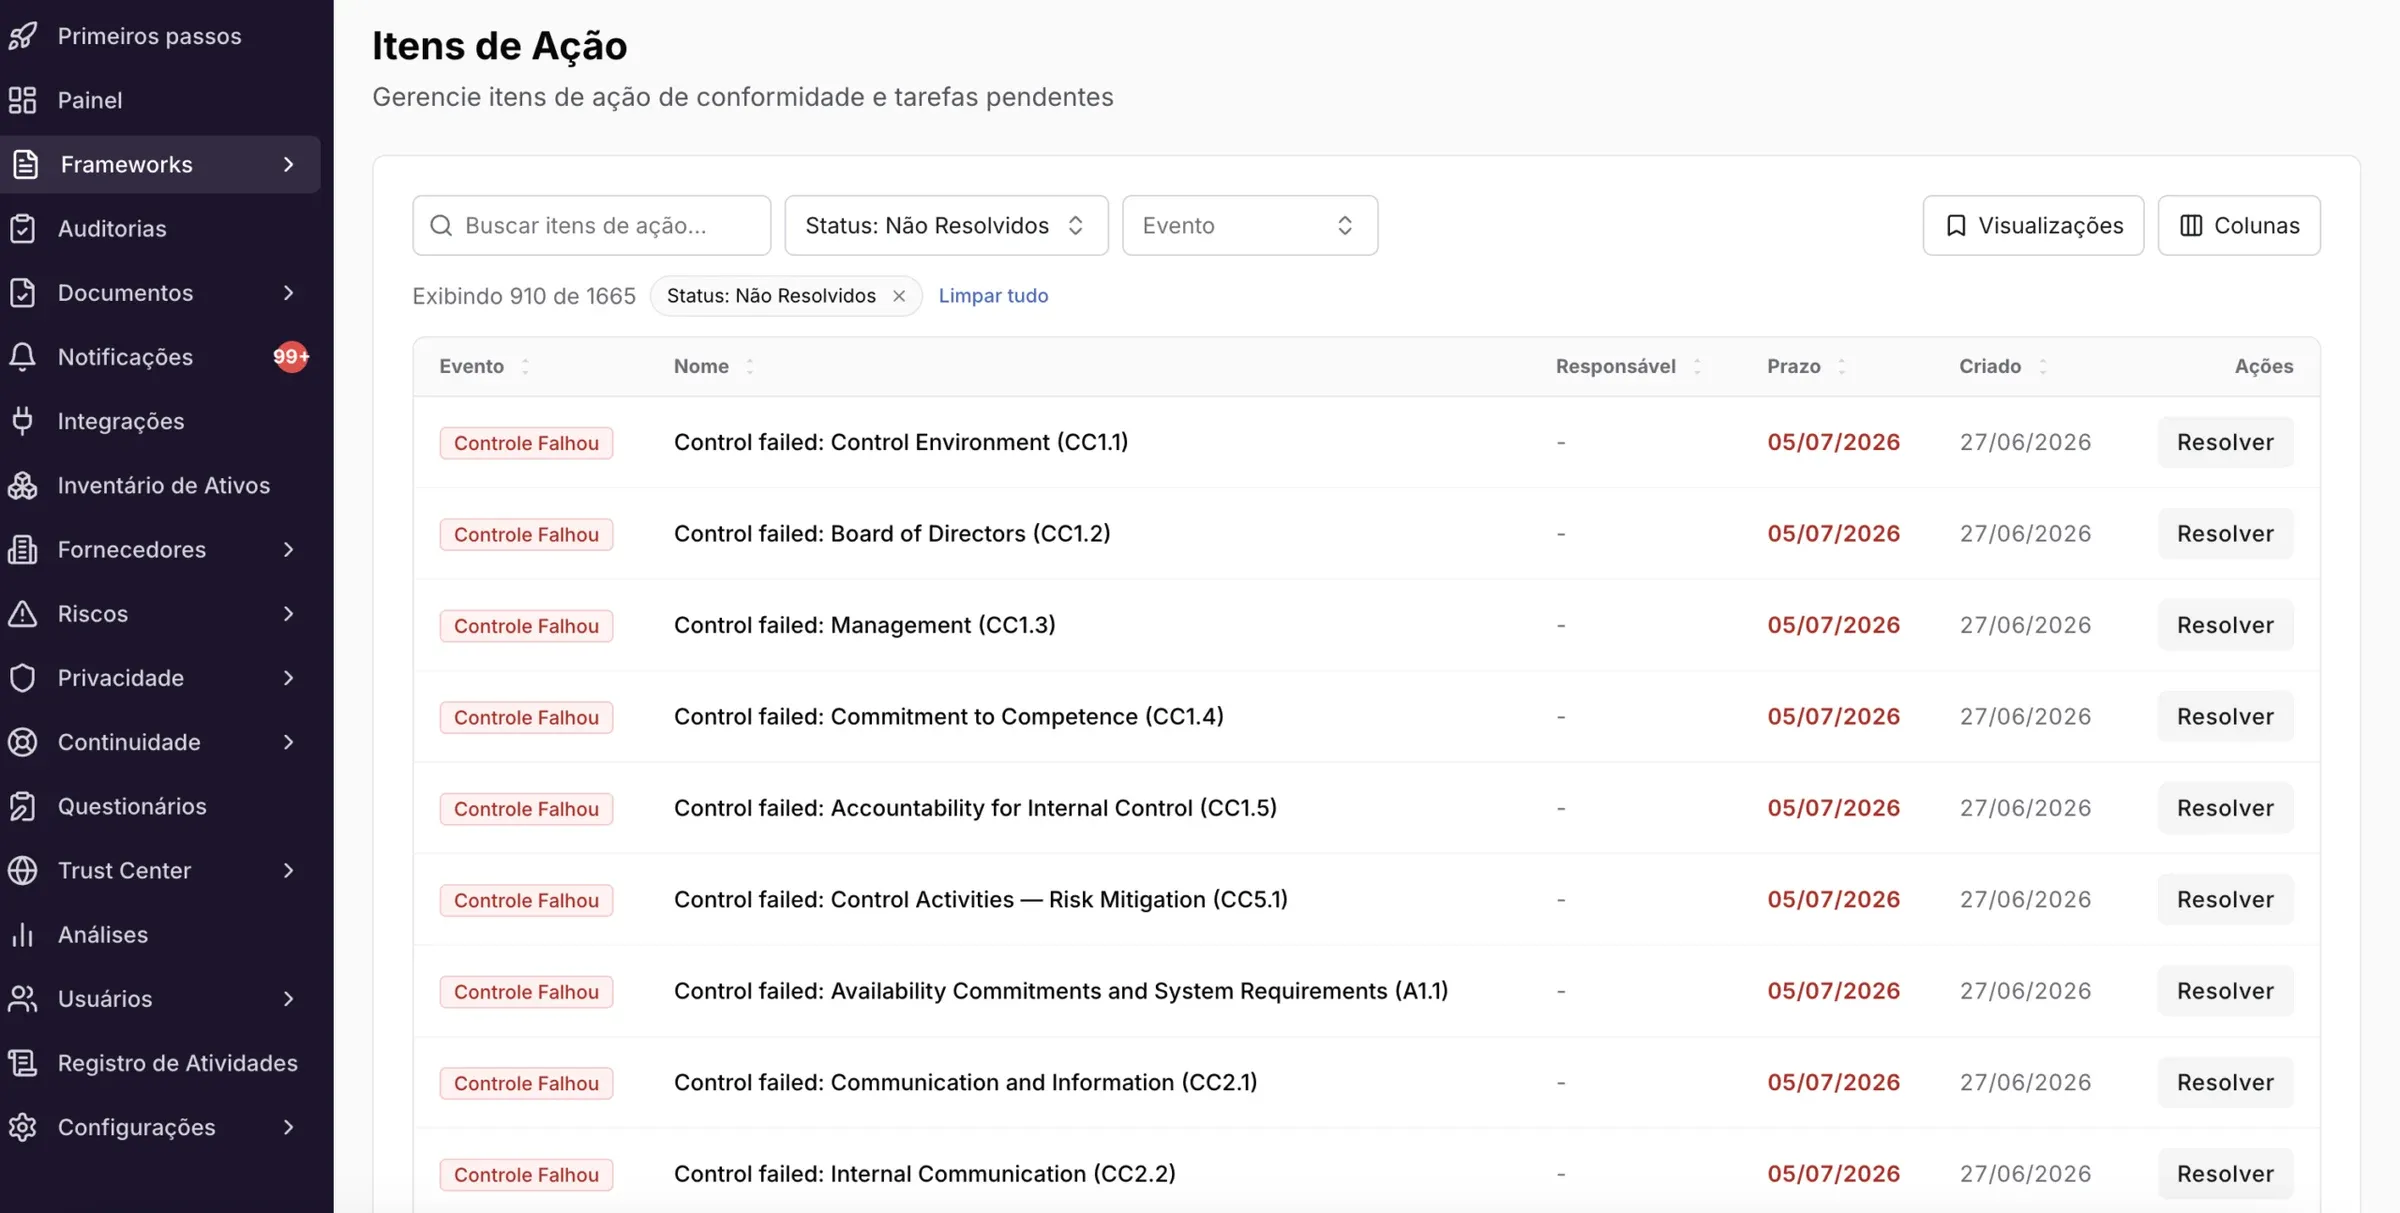Click the Trust Center globe icon
The height and width of the screenshot is (1213, 2400).
23,870
